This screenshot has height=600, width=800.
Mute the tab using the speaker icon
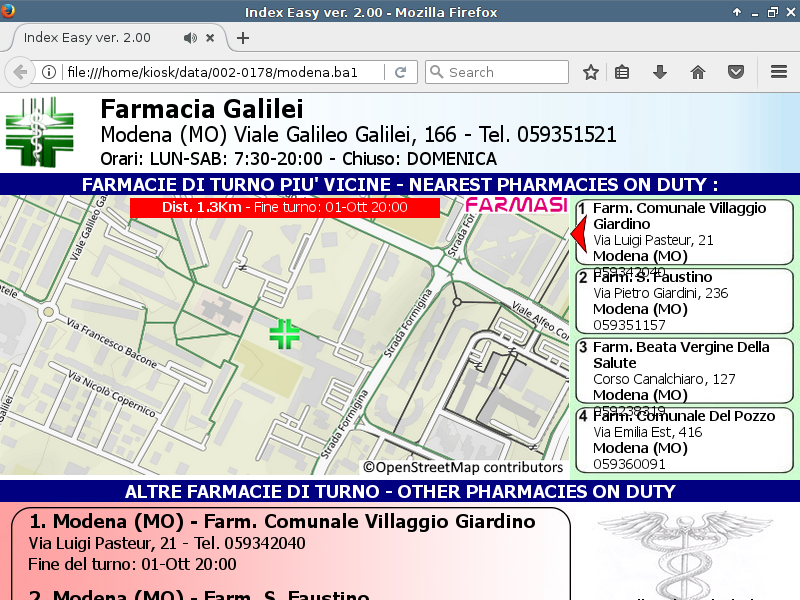(190, 38)
